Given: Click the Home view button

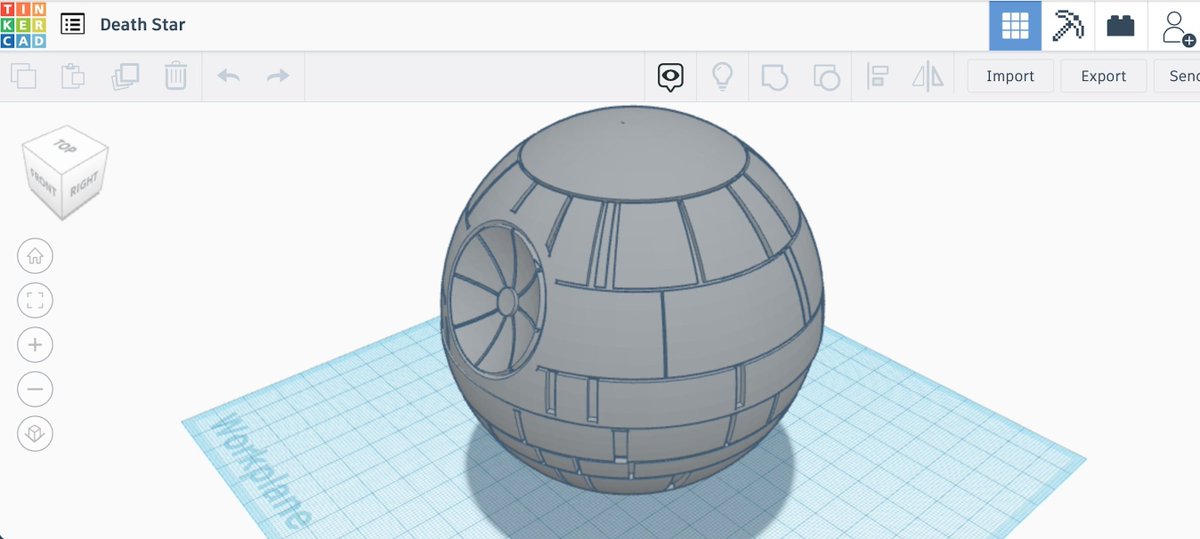Looking at the screenshot, I should pos(35,256).
